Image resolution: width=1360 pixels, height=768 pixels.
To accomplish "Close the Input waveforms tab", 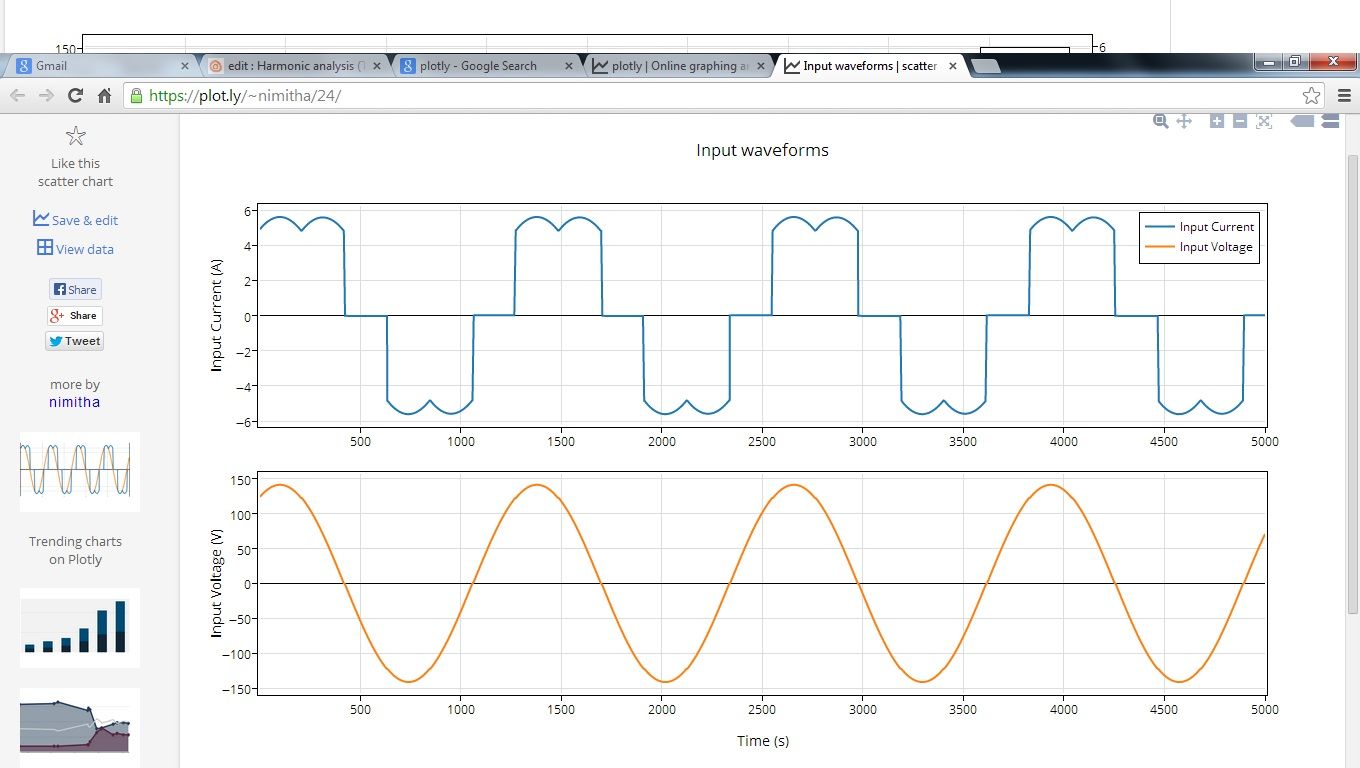I will [952, 66].
